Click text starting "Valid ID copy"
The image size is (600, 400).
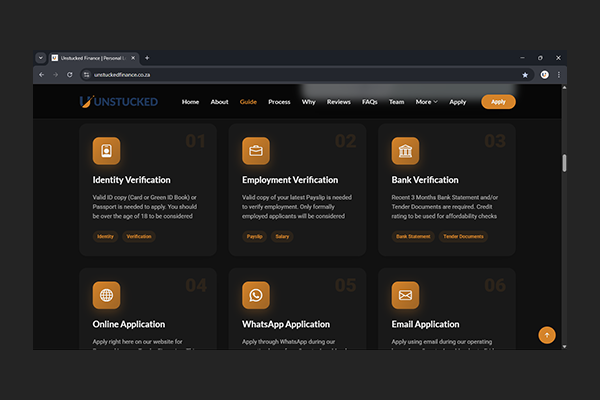coord(145,207)
